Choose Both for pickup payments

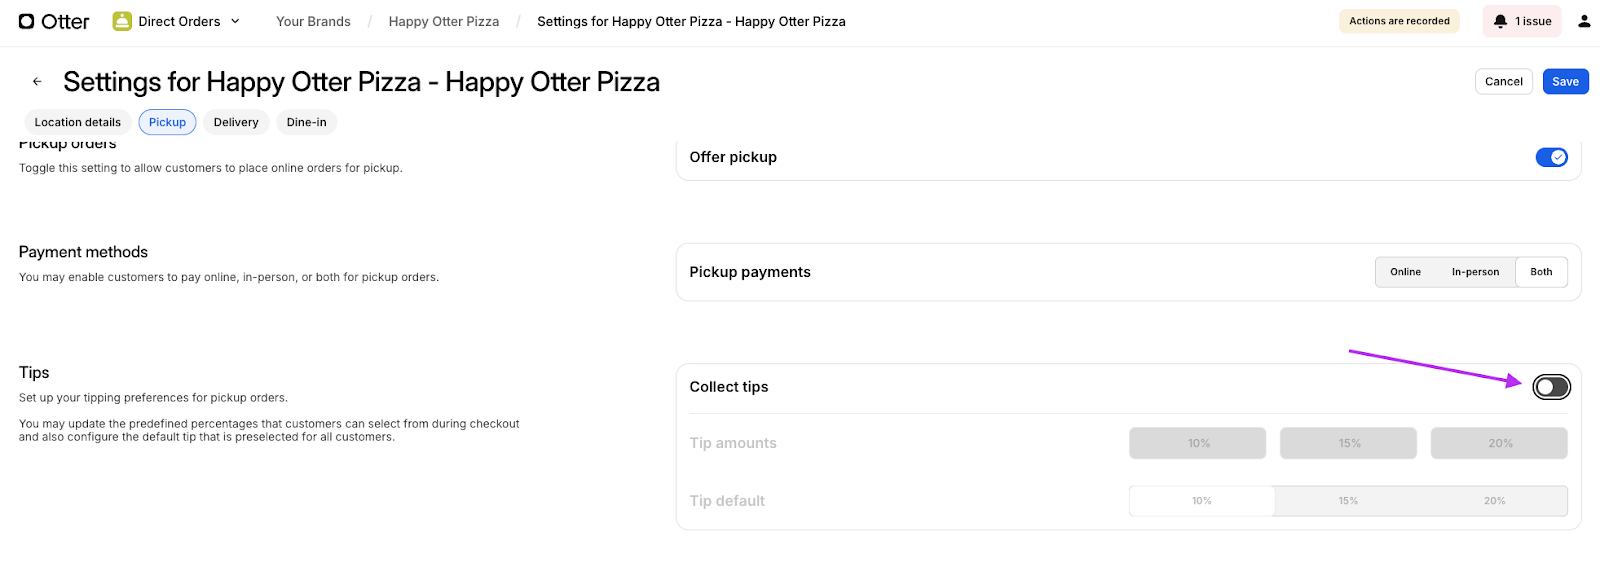pyautogui.click(x=1541, y=272)
